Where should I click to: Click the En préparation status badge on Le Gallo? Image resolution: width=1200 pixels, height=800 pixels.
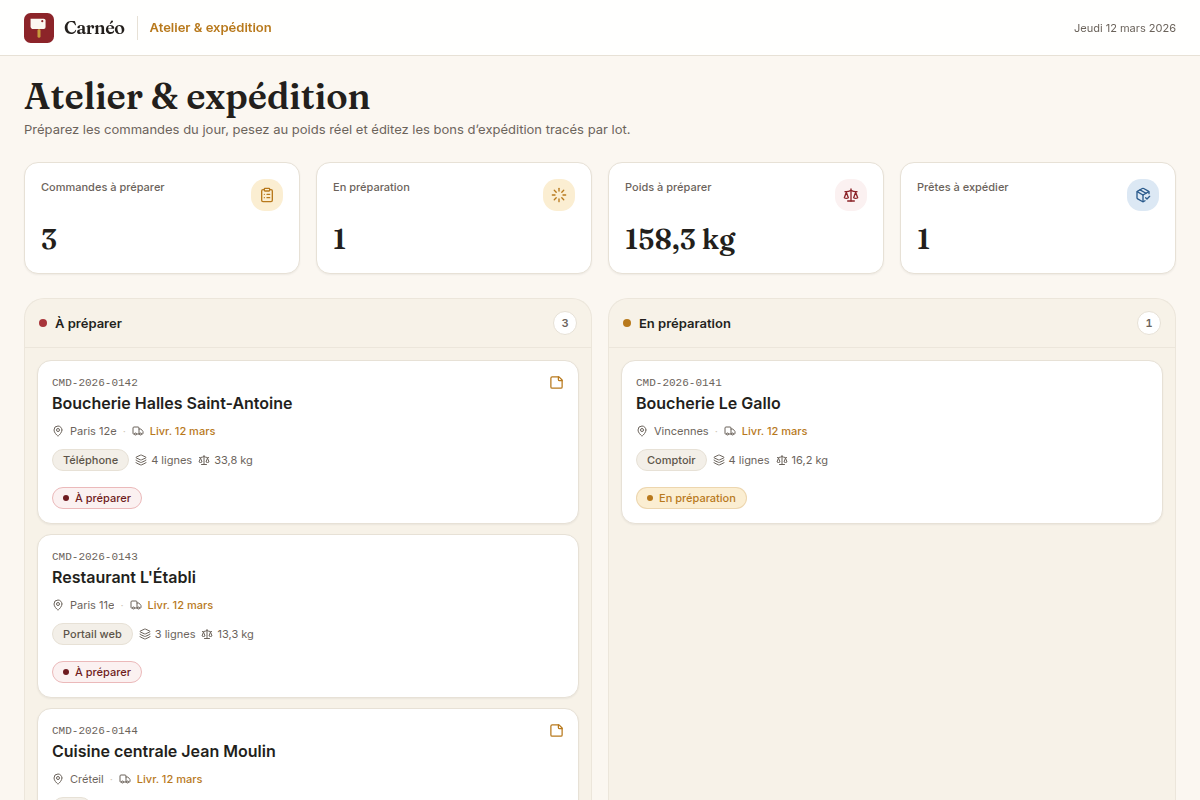[691, 498]
